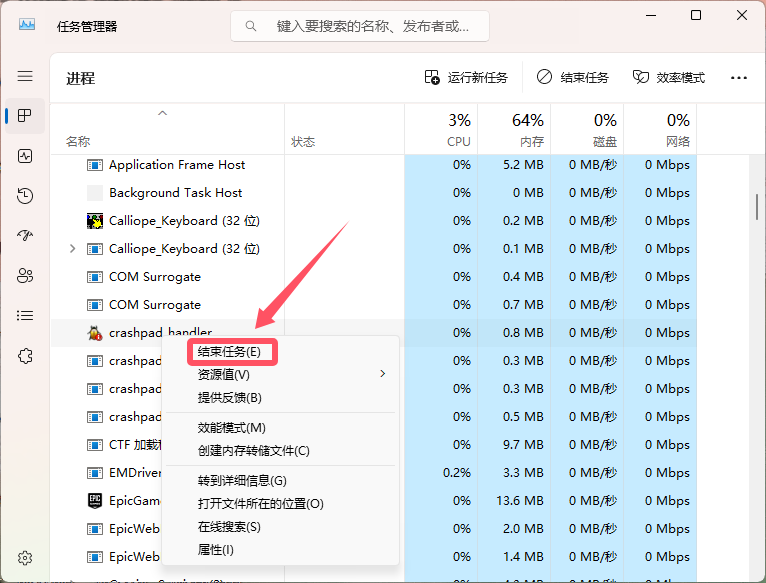Sort by the 内存 (memory) column header
Screen dimensions: 766x583
click(514, 130)
